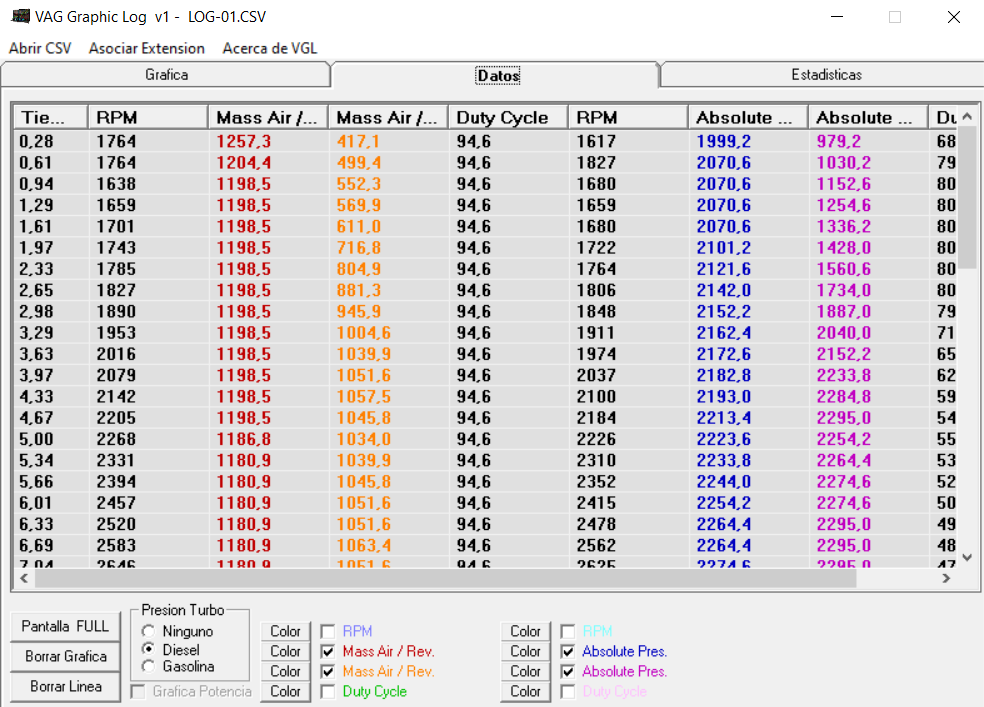984x707 pixels.
Task: Click Color button for magenta Absolute Pres.
Action: 525,671
